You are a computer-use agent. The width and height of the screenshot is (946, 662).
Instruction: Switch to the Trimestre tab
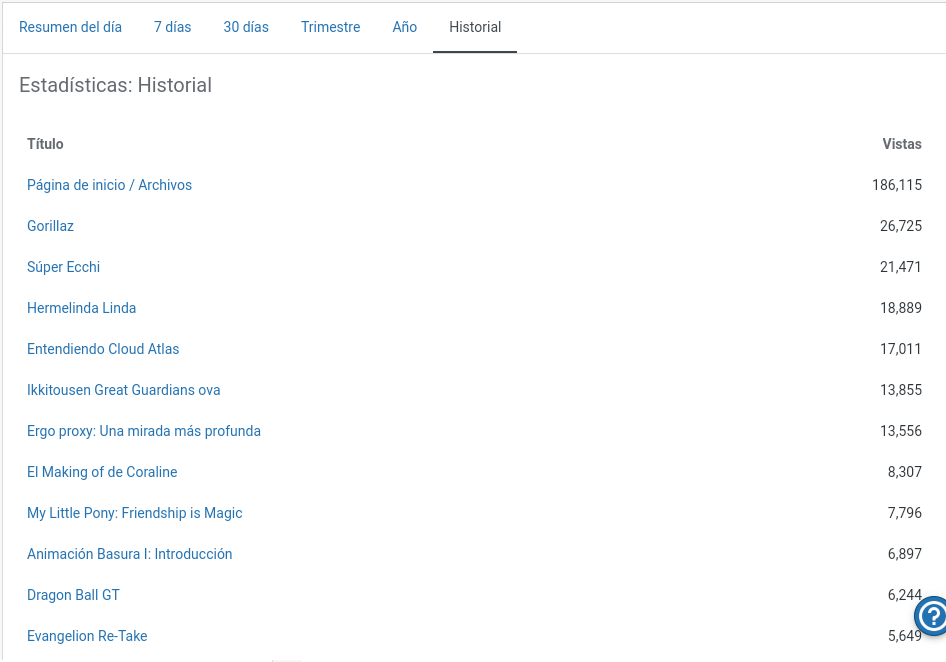click(330, 27)
